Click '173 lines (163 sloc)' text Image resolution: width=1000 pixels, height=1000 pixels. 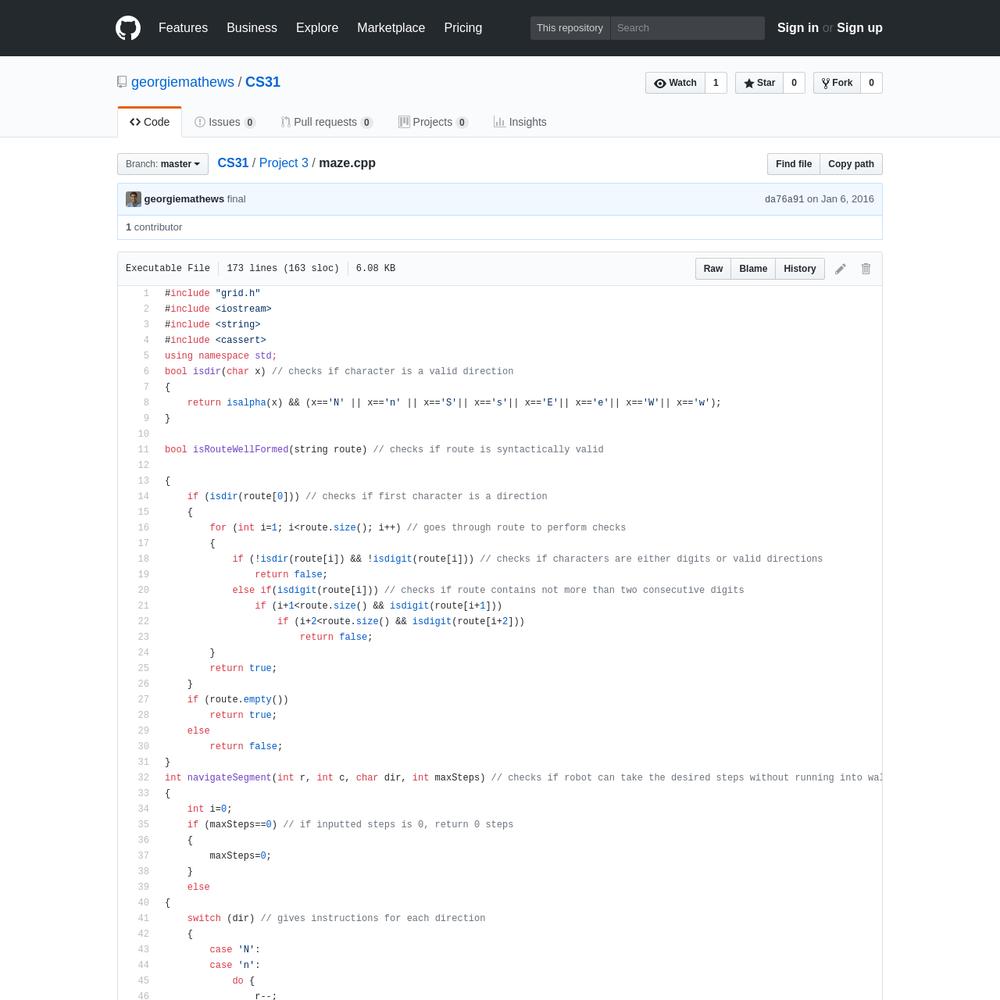[283, 268]
